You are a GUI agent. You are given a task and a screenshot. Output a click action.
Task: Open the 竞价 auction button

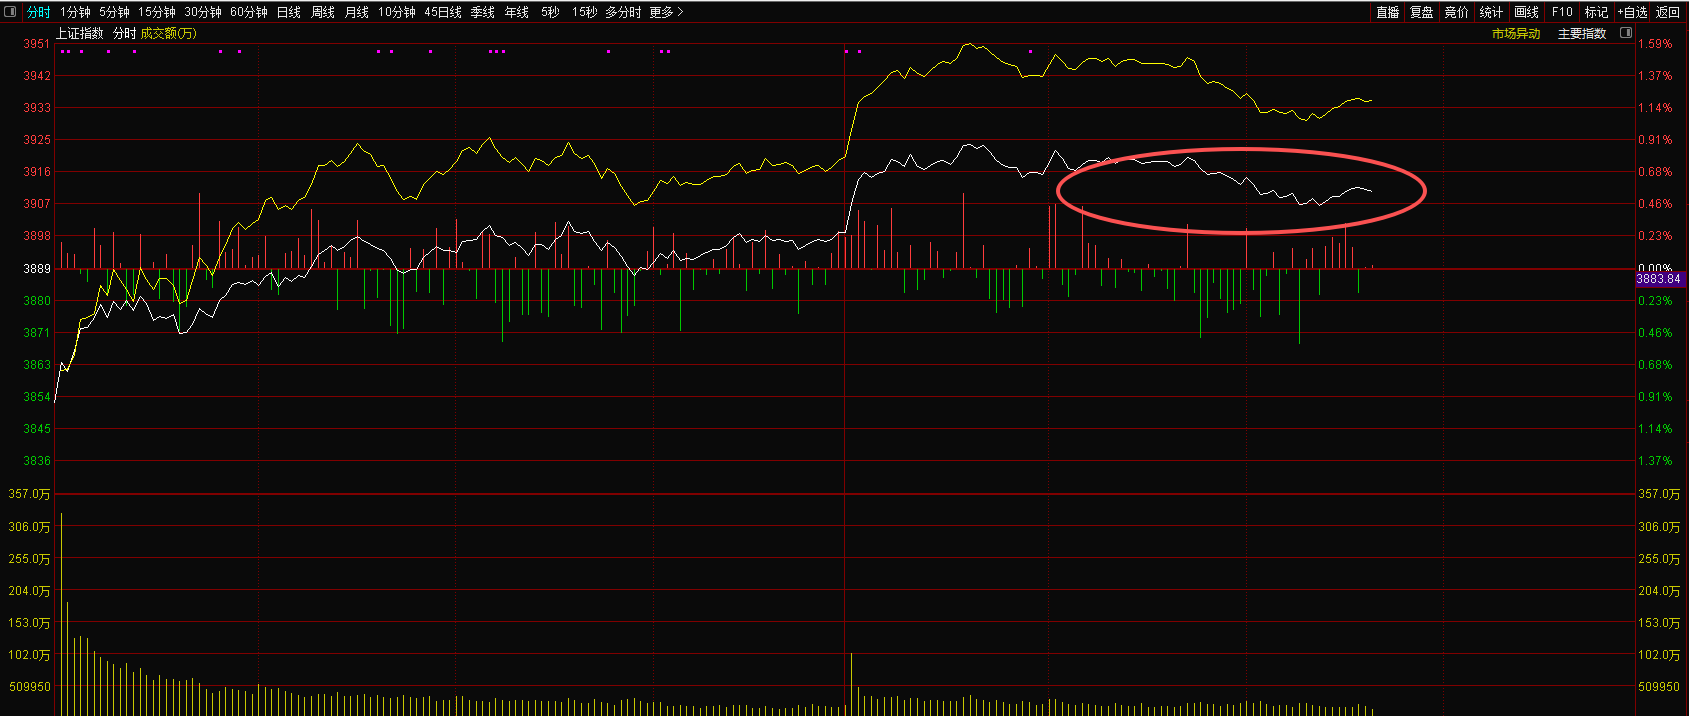[1456, 12]
